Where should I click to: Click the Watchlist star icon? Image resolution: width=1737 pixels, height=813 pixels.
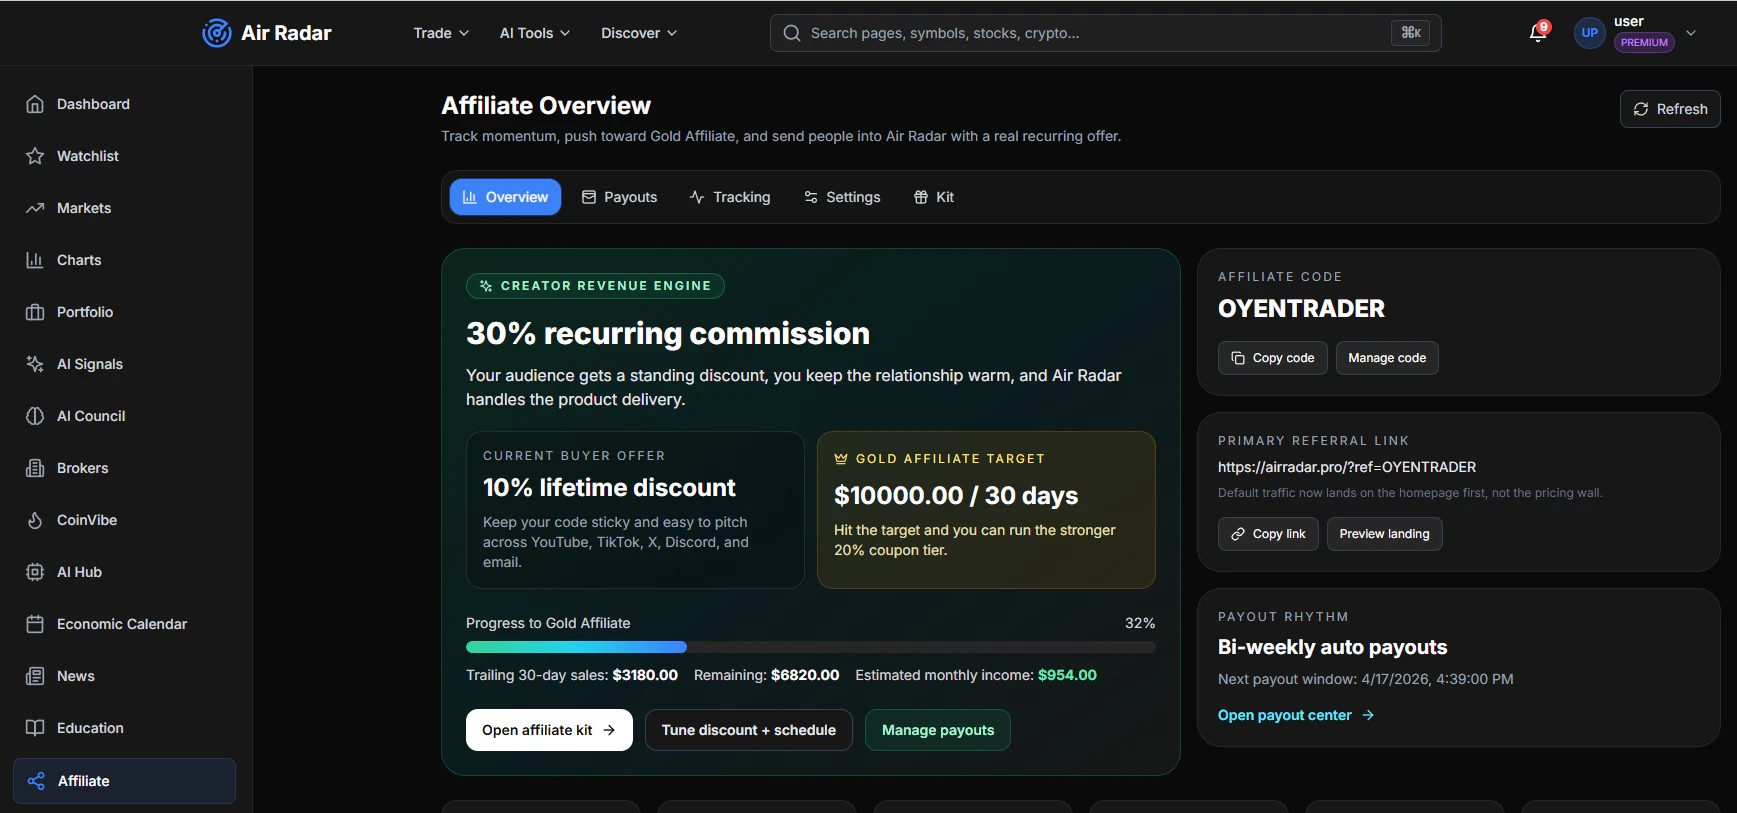pyautogui.click(x=35, y=156)
